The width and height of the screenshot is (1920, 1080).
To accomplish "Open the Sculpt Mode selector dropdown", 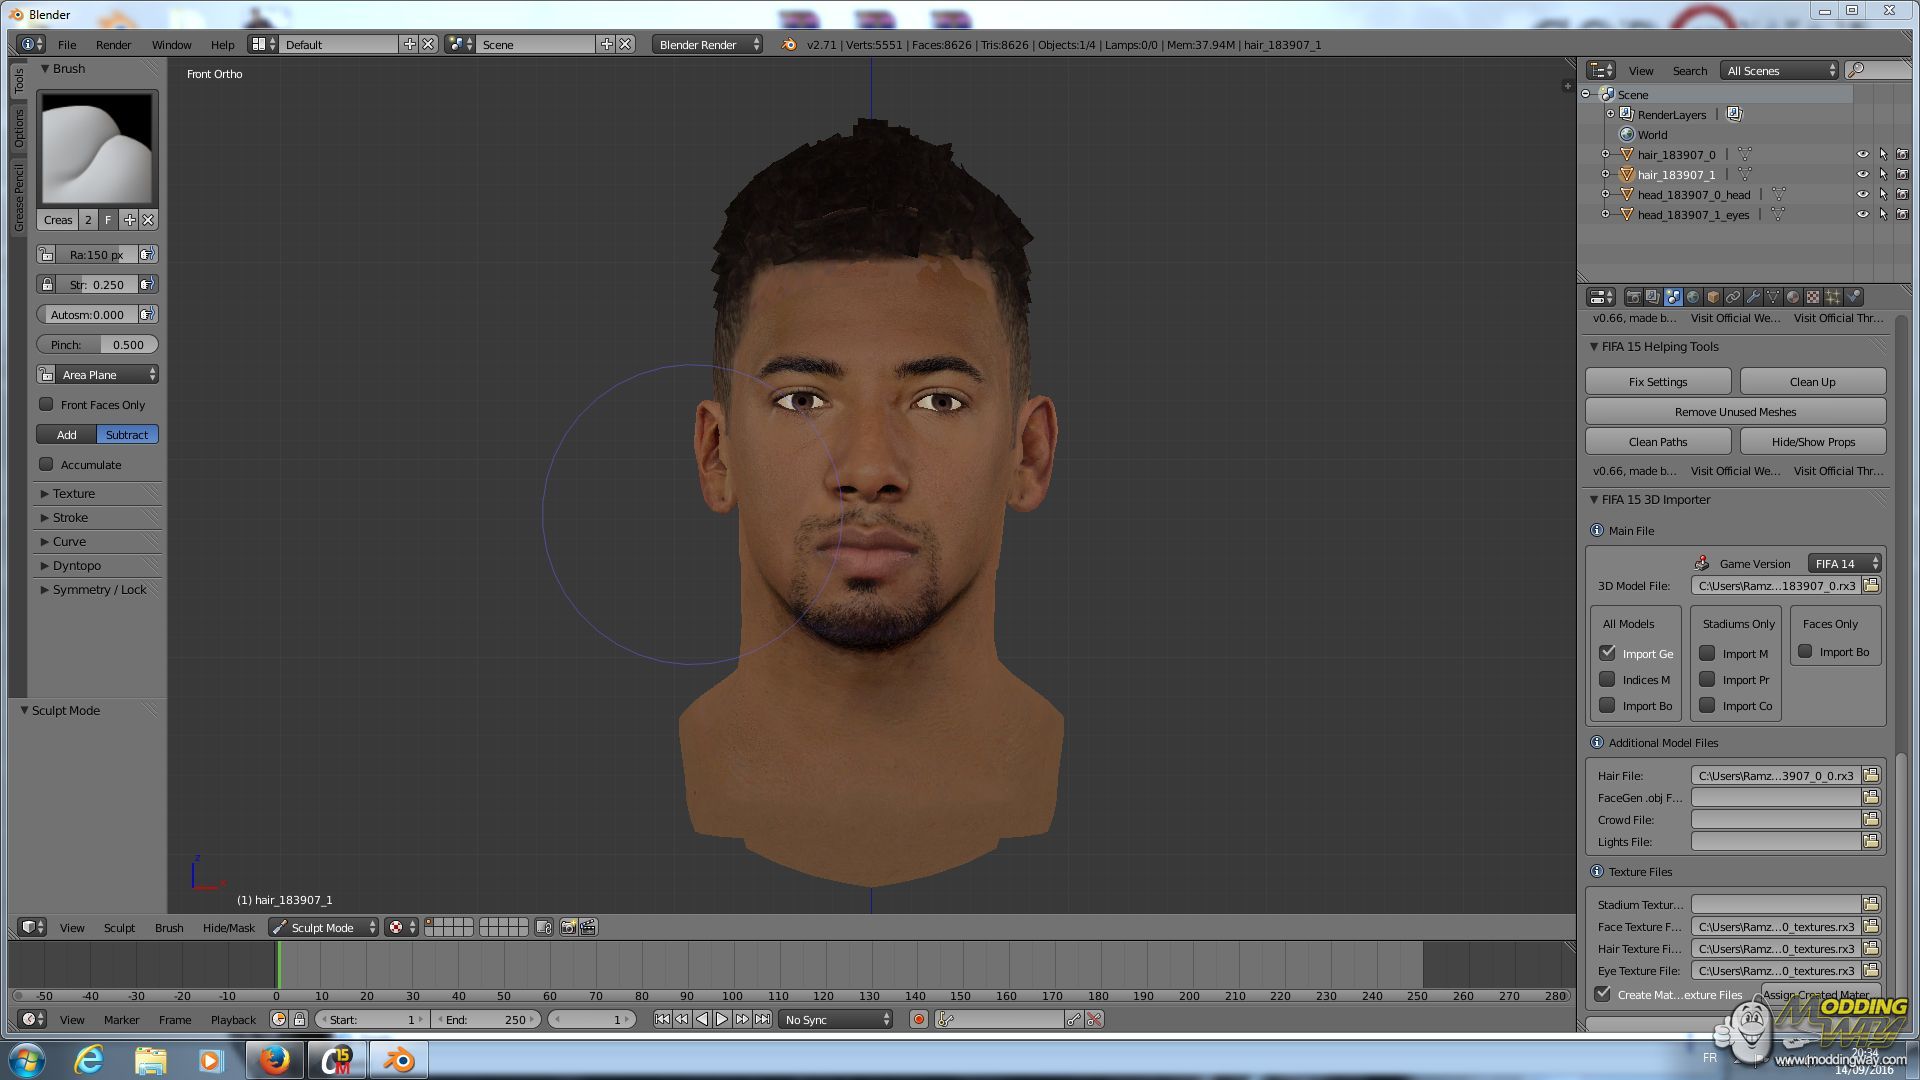I will (x=323, y=928).
